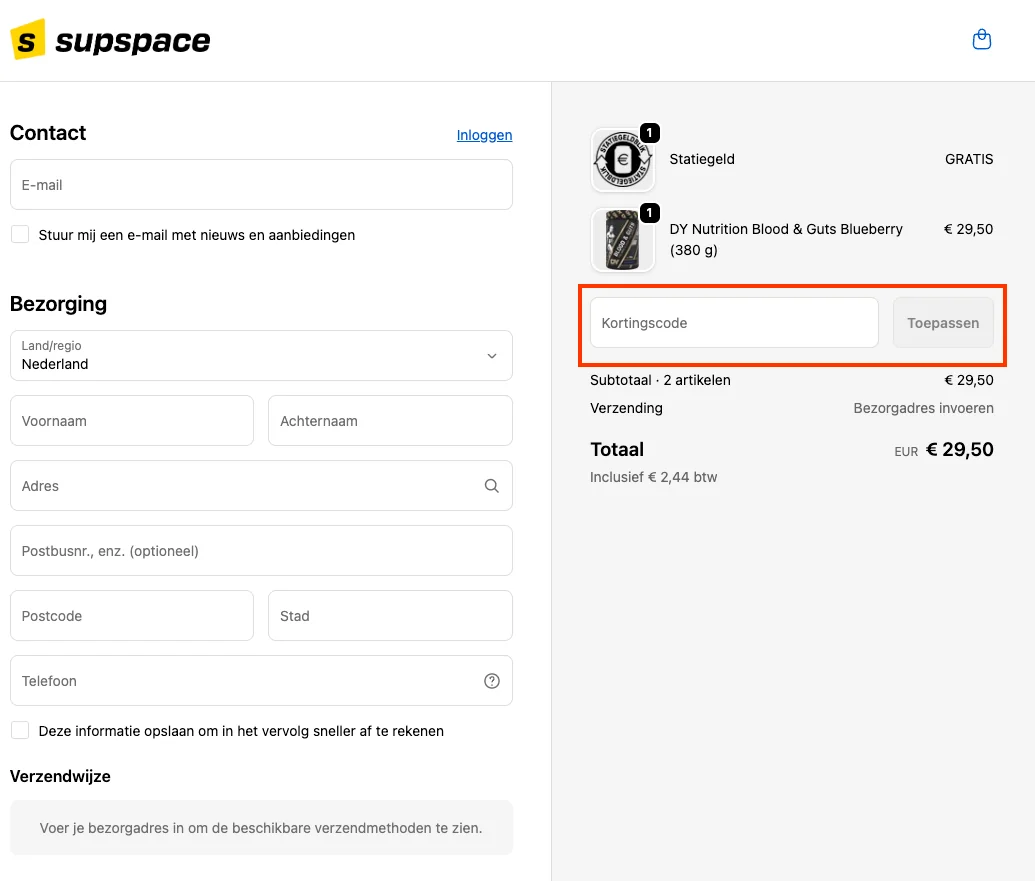Check the save information for faster checkout option

coord(19,730)
